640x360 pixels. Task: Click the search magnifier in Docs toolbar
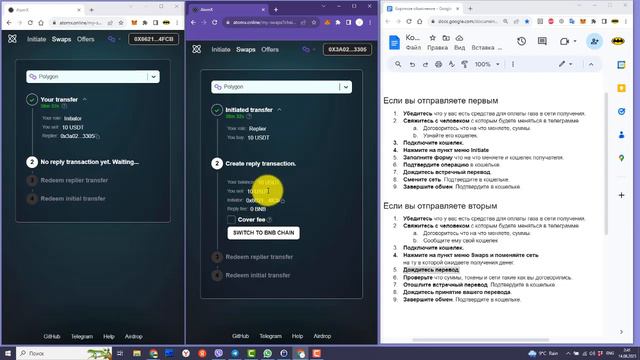(398, 64)
